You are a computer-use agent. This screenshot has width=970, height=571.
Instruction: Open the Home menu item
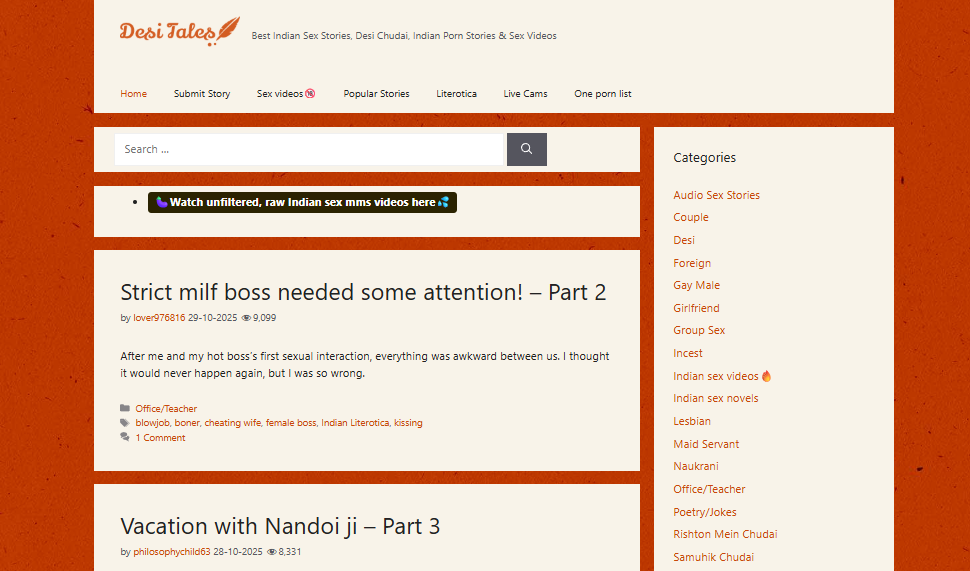[133, 94]
